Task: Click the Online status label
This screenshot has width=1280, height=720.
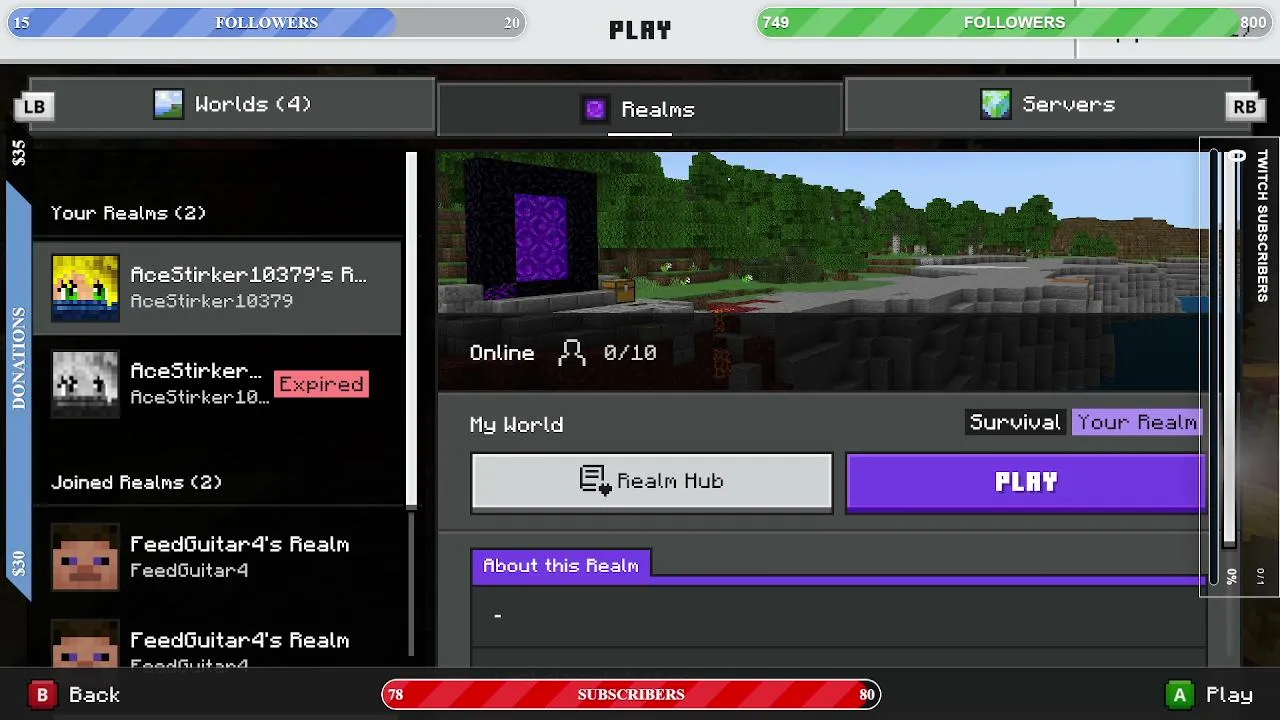Action: tap(502, 353)
